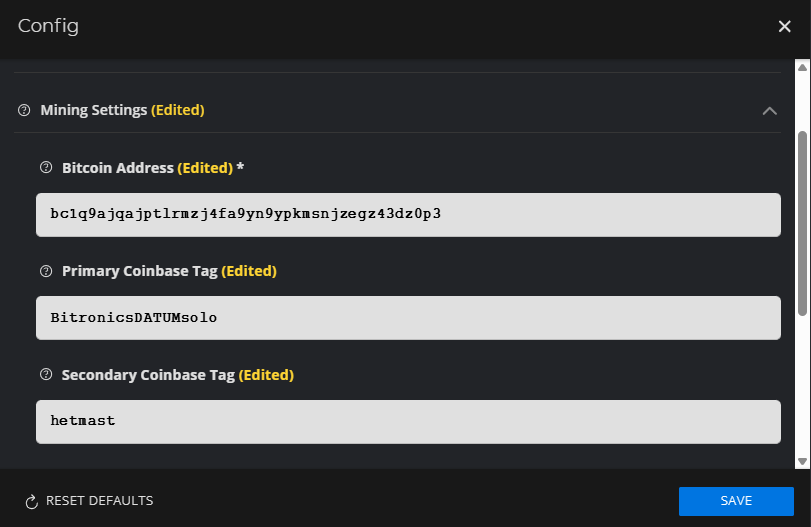Focus the Bitcoin Address input field

(408, 215)
